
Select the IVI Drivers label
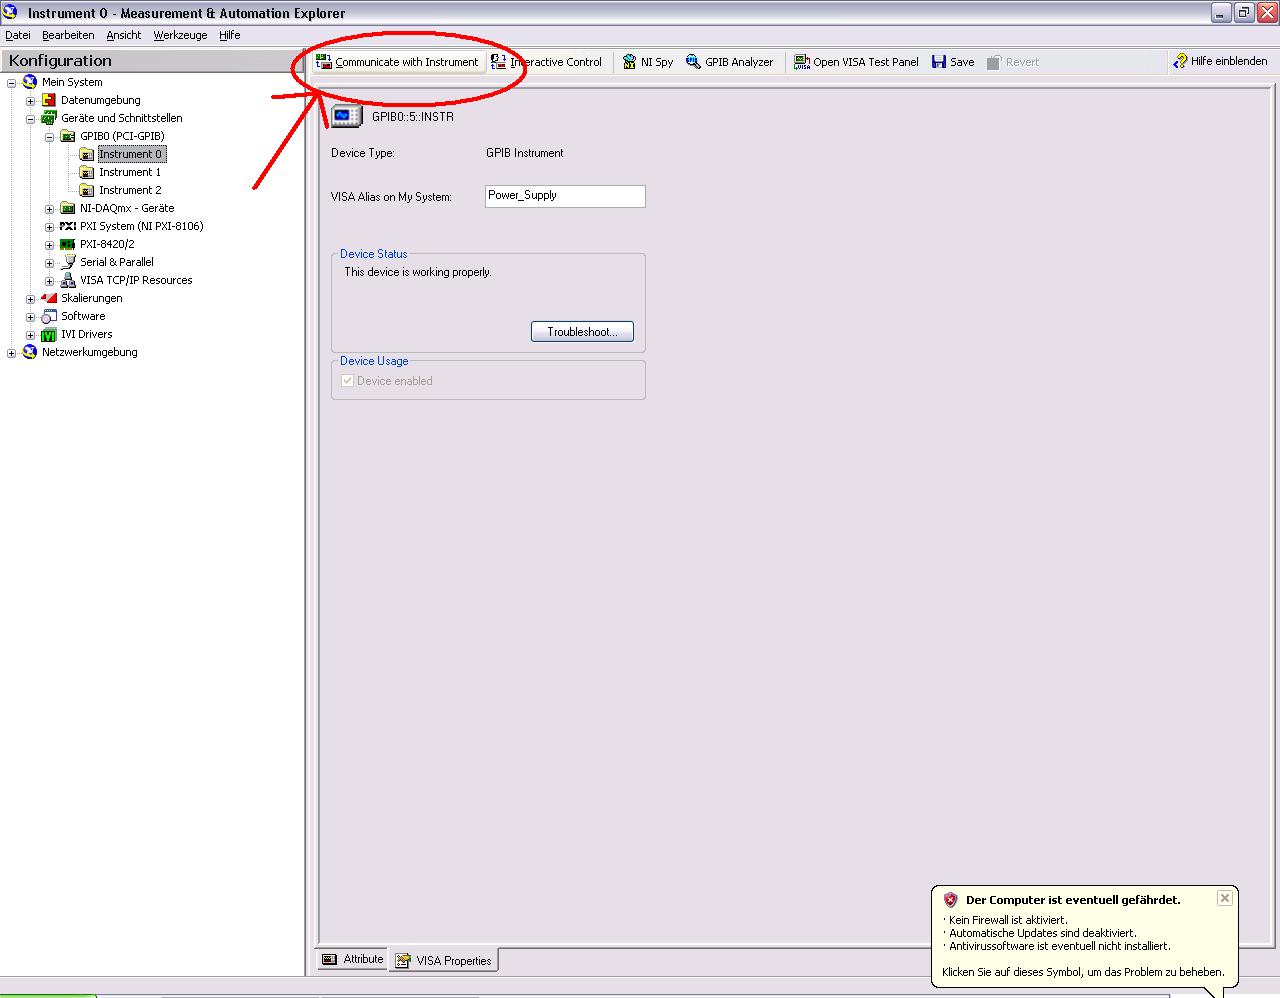(x=87, y=334)
